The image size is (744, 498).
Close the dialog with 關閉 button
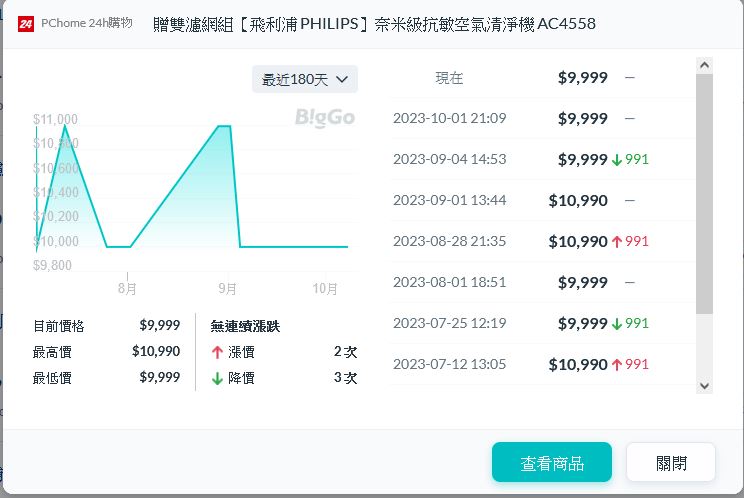(671, 463)
